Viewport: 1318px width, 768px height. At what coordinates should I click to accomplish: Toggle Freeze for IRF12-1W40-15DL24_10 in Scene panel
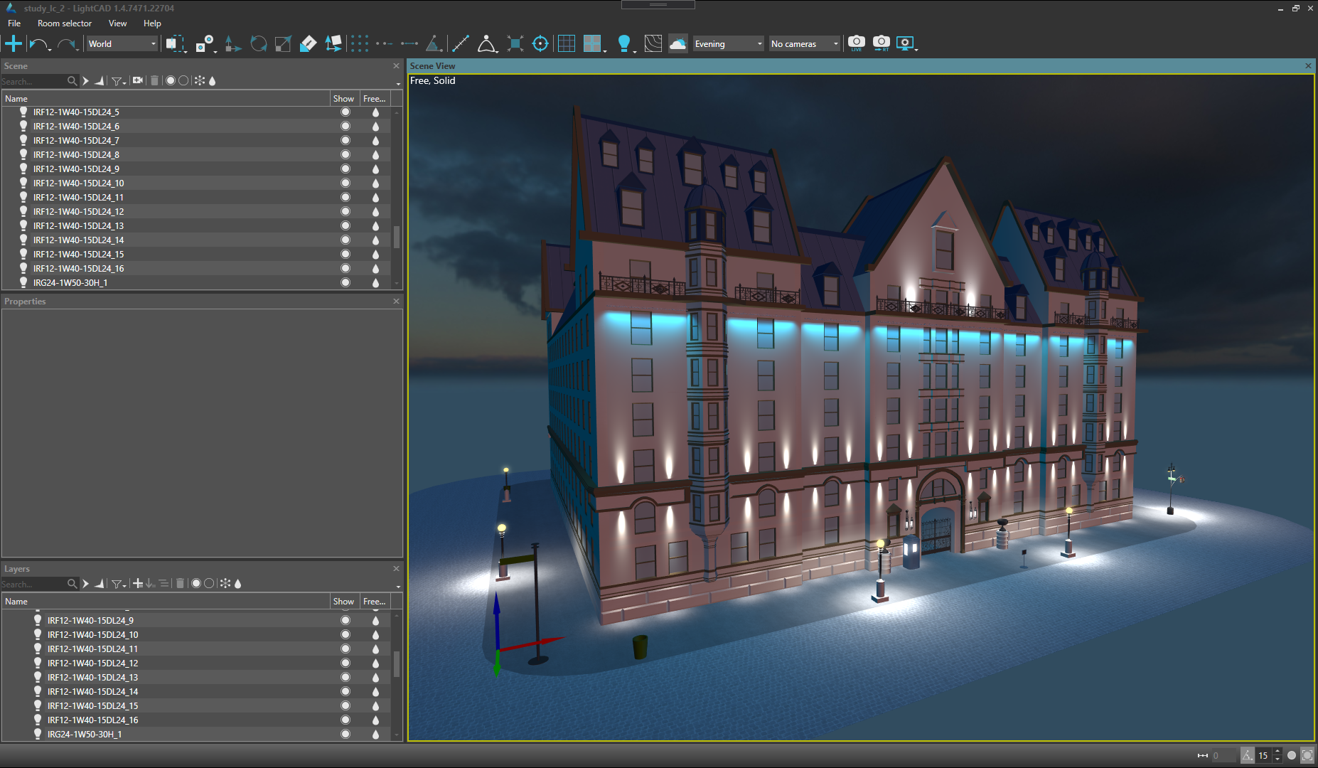[376, 183]
